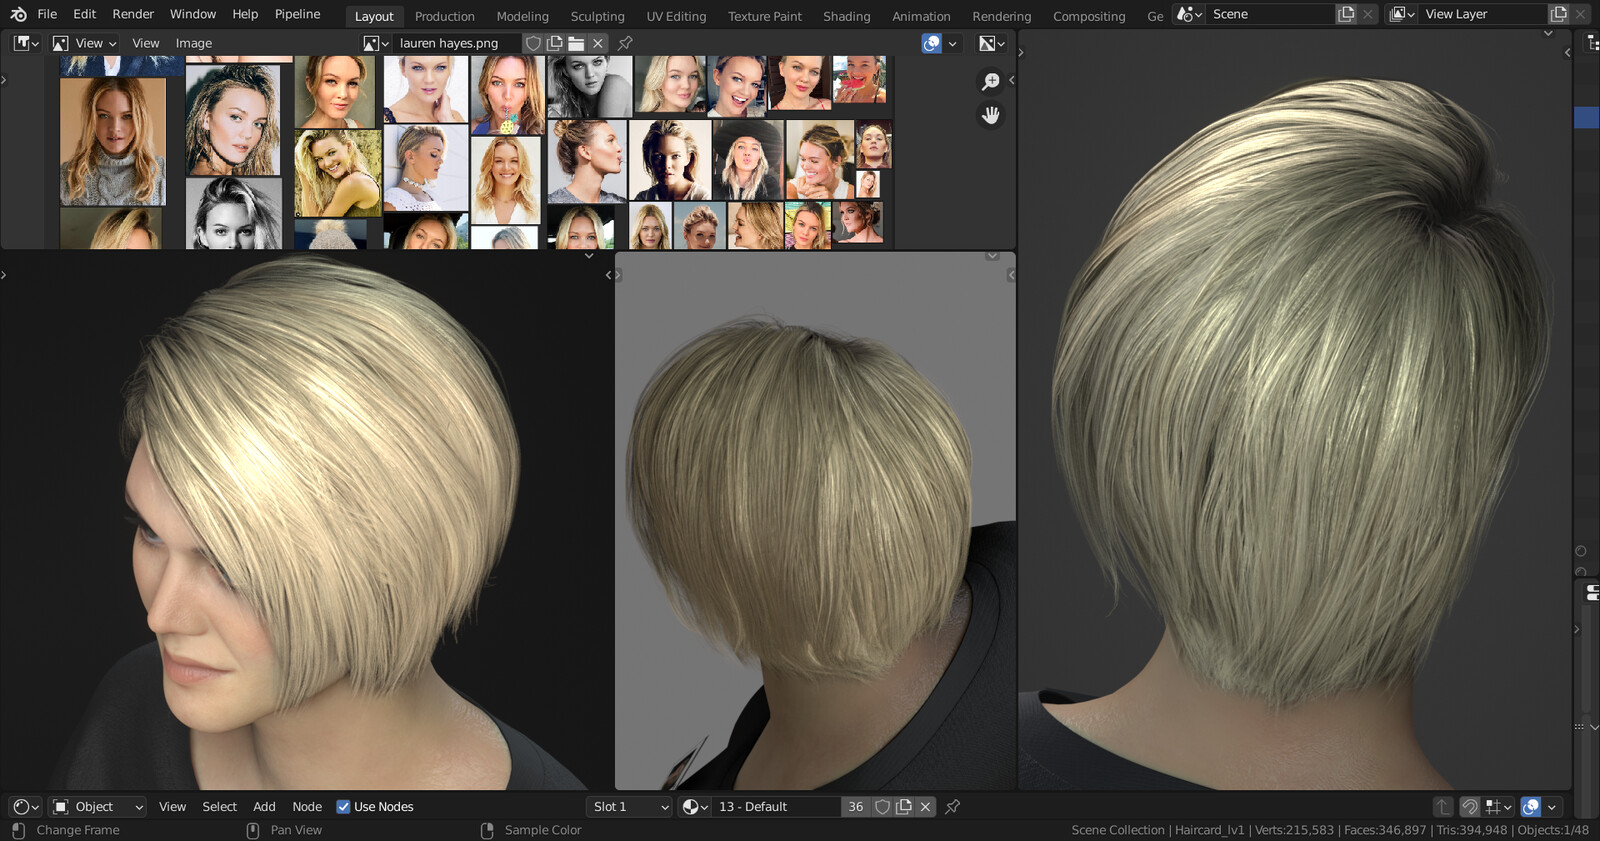This screenshot has height=841, width=1600.
Task: Toggle the node editor pin icon
Action: 953,807
